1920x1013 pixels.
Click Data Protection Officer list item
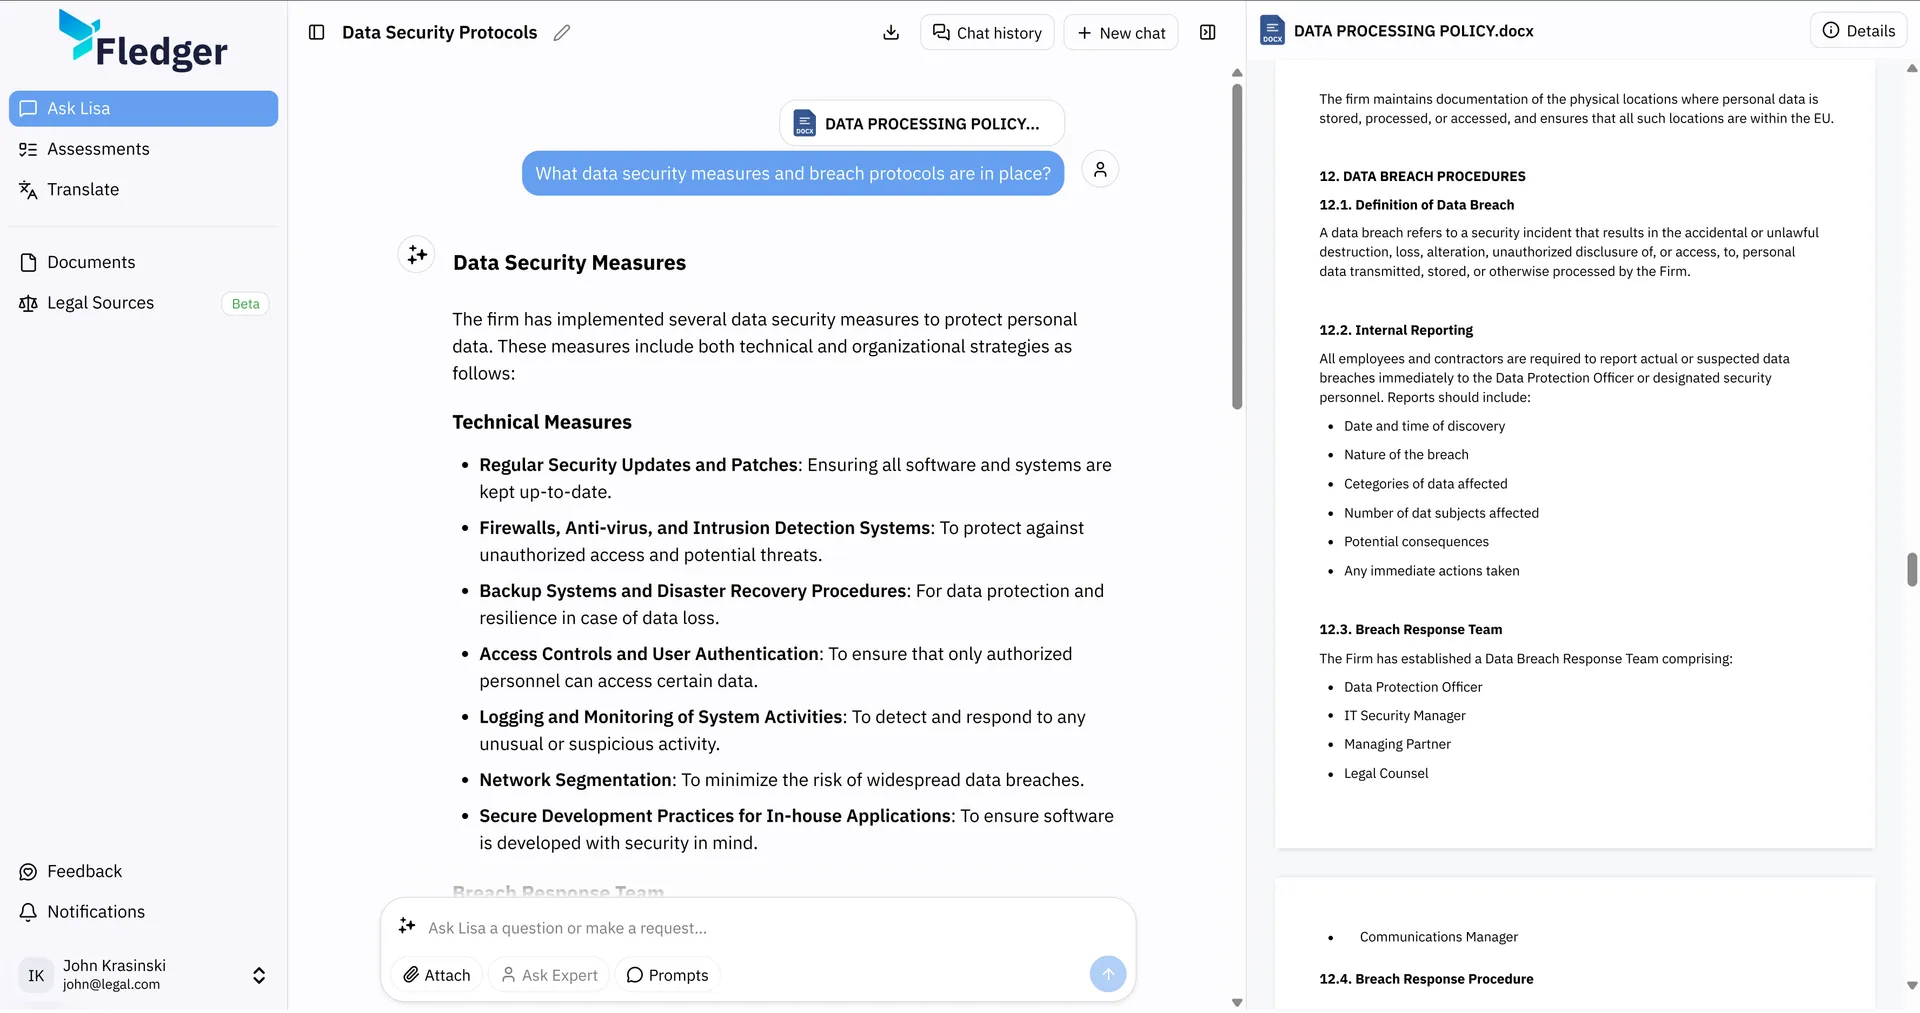(1412, 687)
